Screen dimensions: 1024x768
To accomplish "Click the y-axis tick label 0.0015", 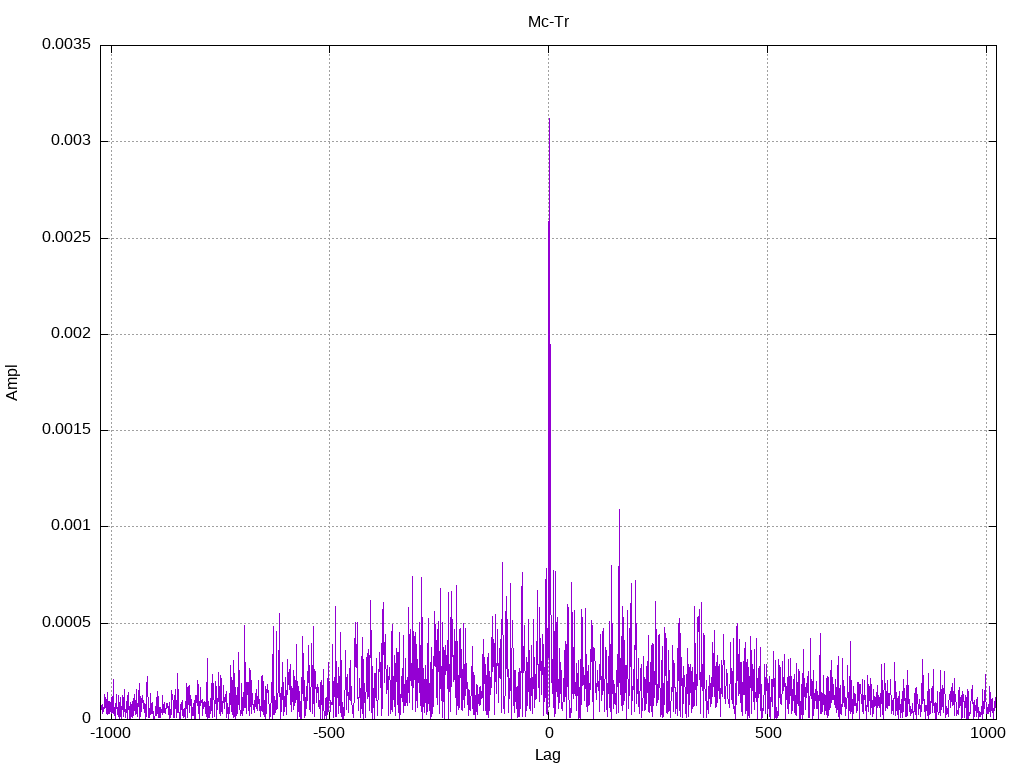I will [x=67, y=429].
